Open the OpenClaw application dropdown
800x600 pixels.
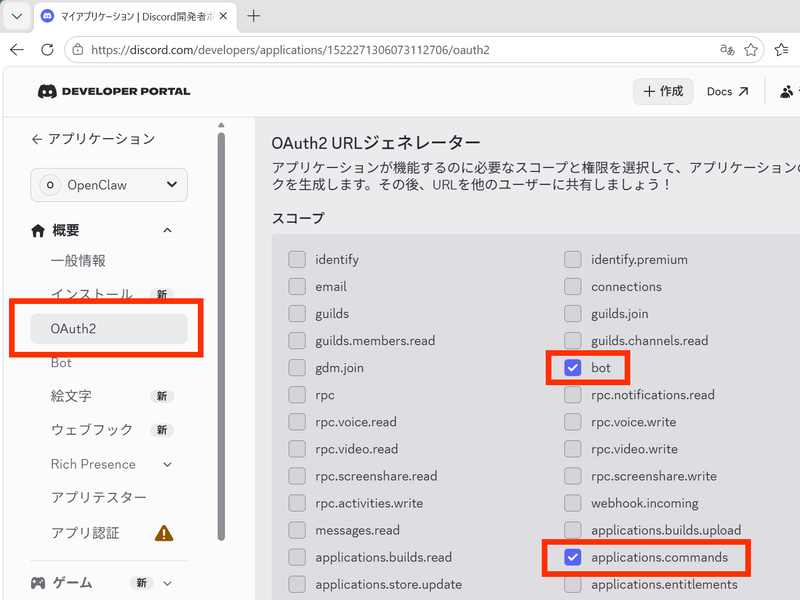pos(109,185)
